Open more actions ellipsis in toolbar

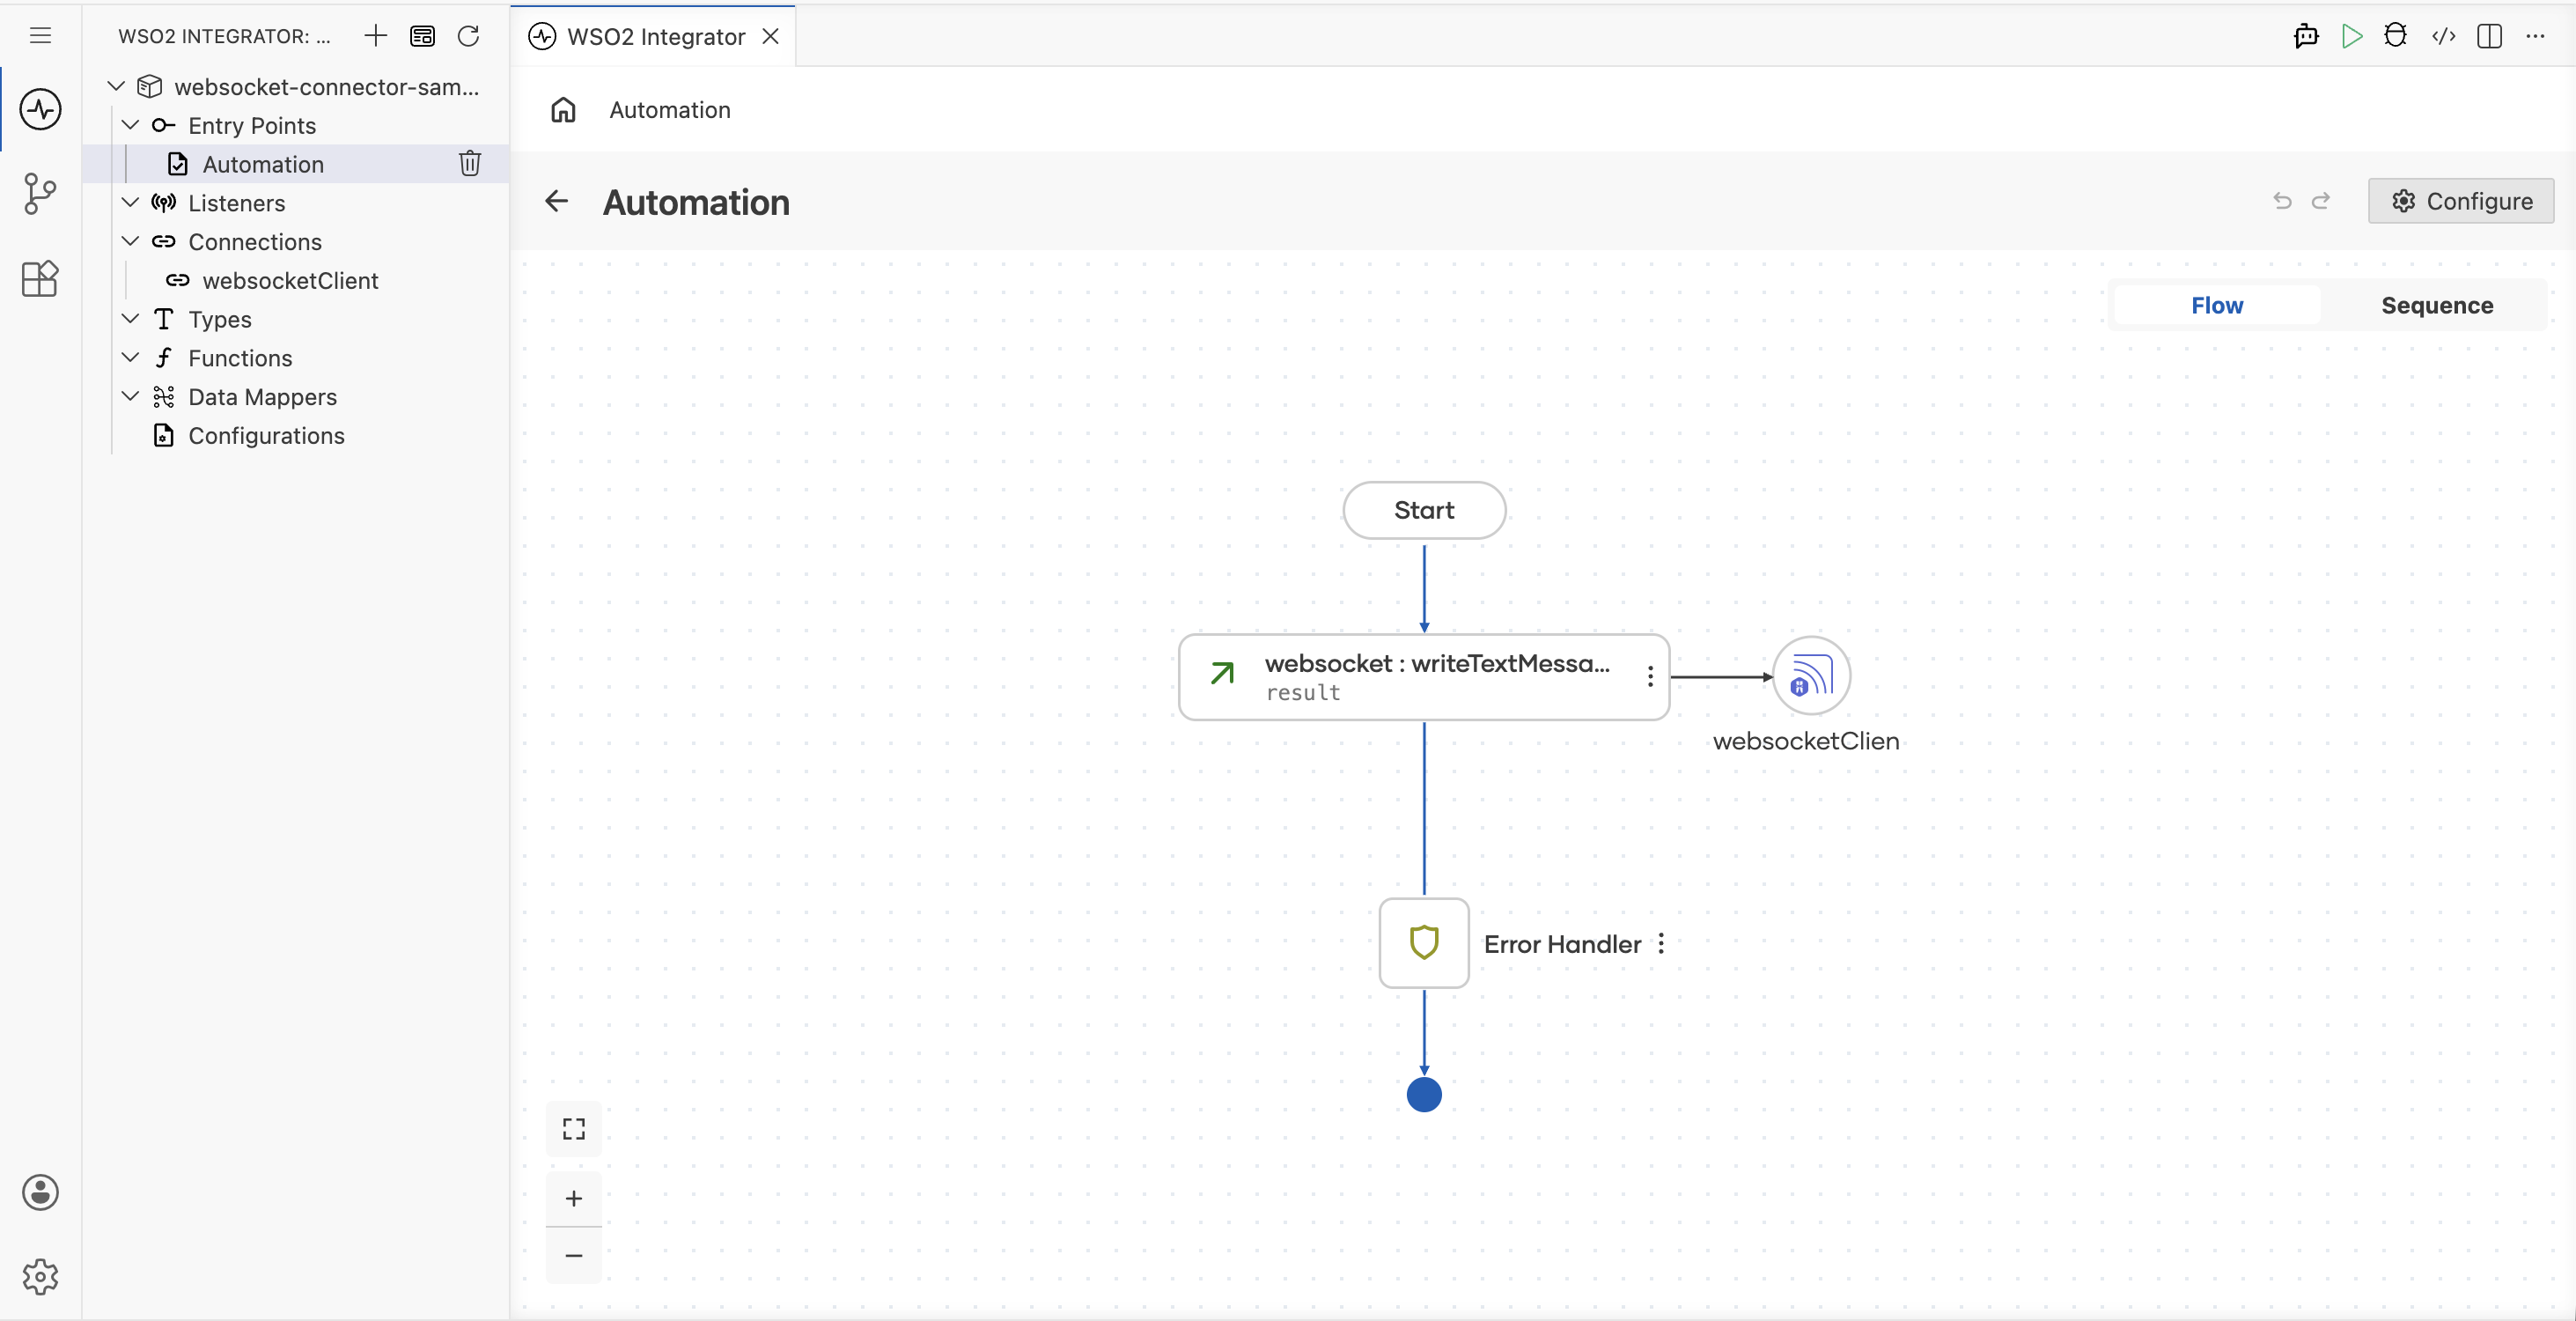coord(2535,36)
